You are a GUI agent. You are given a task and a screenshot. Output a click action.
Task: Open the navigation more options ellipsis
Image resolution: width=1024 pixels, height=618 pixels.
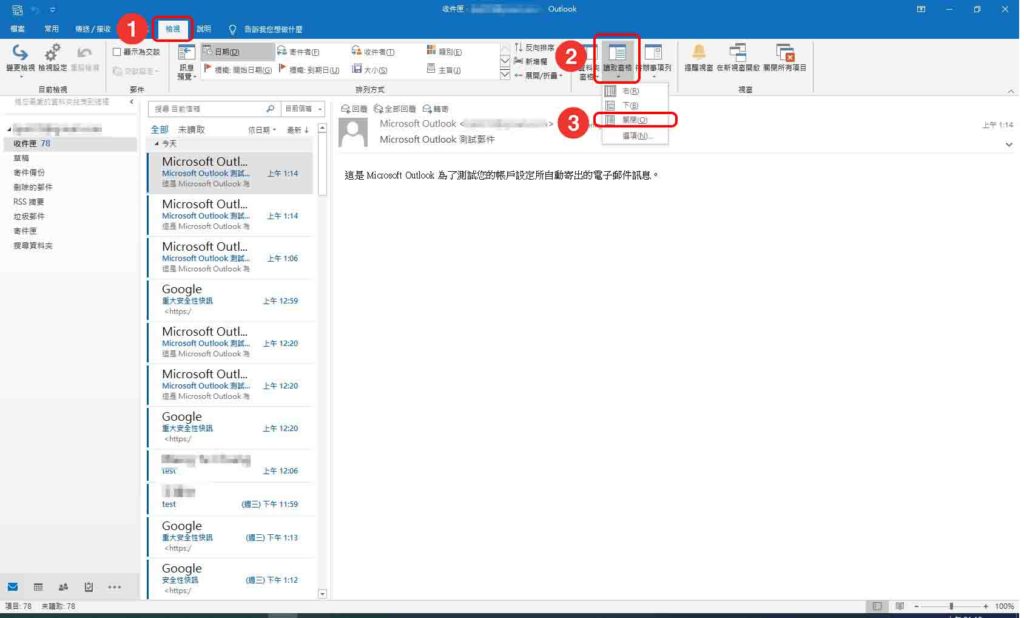coord(114,587)
